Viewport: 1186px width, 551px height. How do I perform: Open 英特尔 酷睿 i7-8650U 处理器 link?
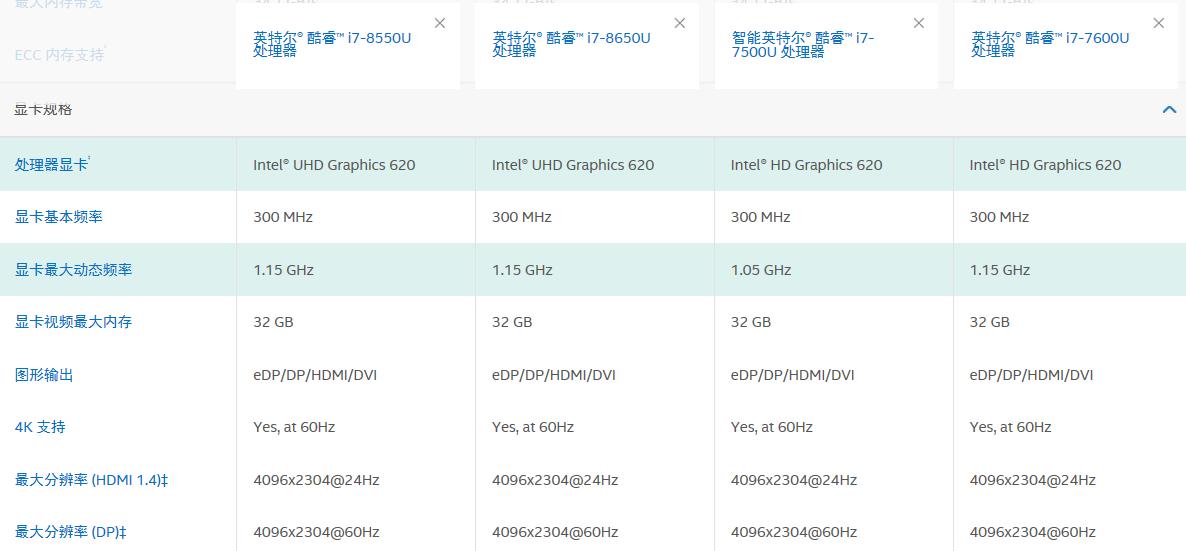click(571, 45)
